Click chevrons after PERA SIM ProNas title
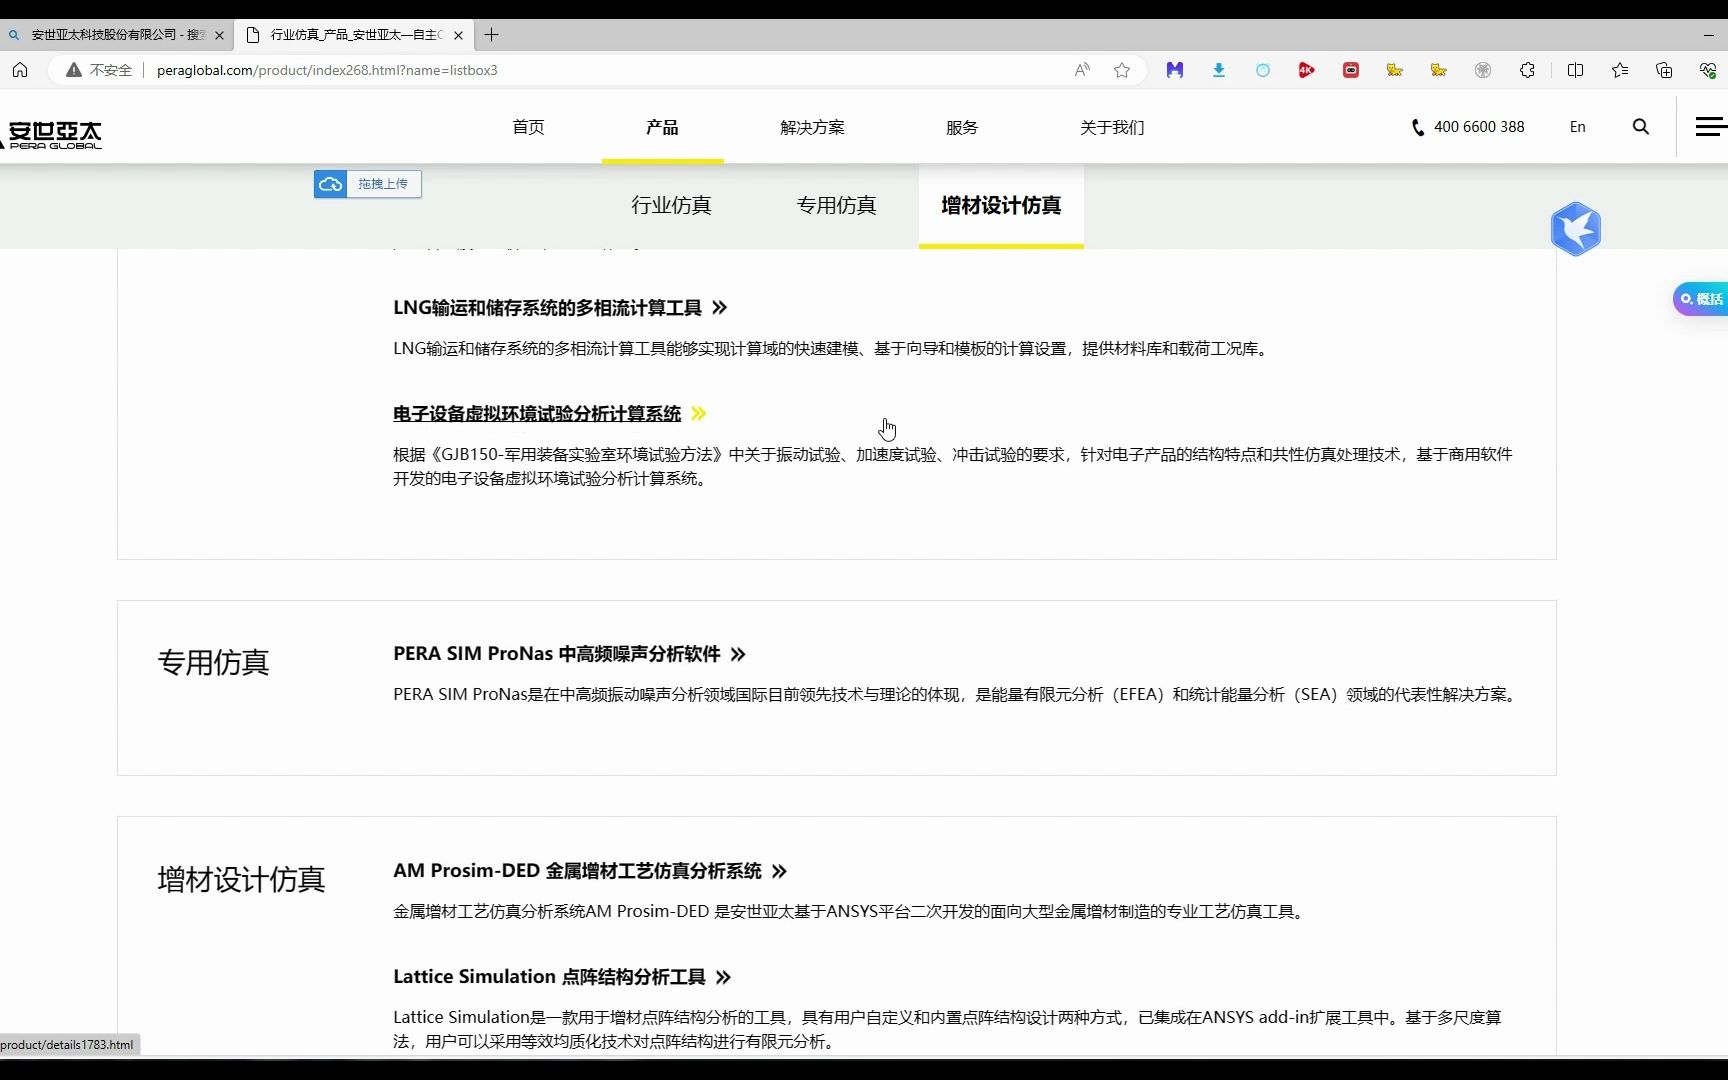1728x1080 pixels. point(738,654)
